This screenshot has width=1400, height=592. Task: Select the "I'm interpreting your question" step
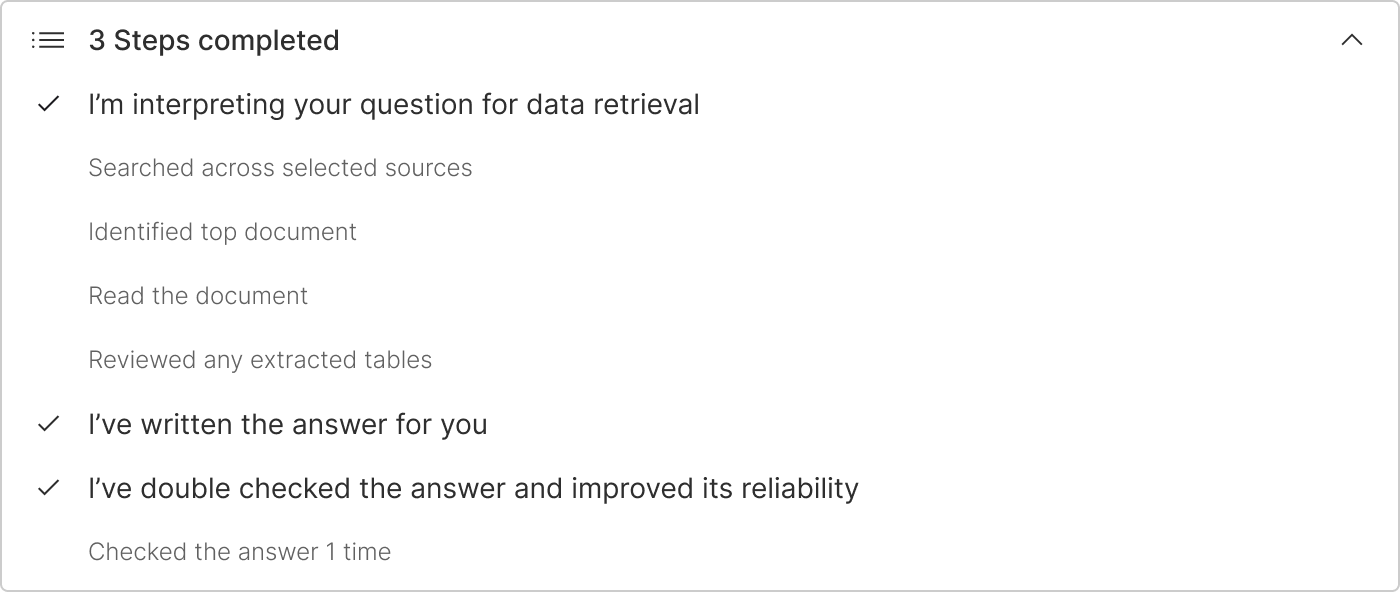pyautogui.click(x=394, y=104)
